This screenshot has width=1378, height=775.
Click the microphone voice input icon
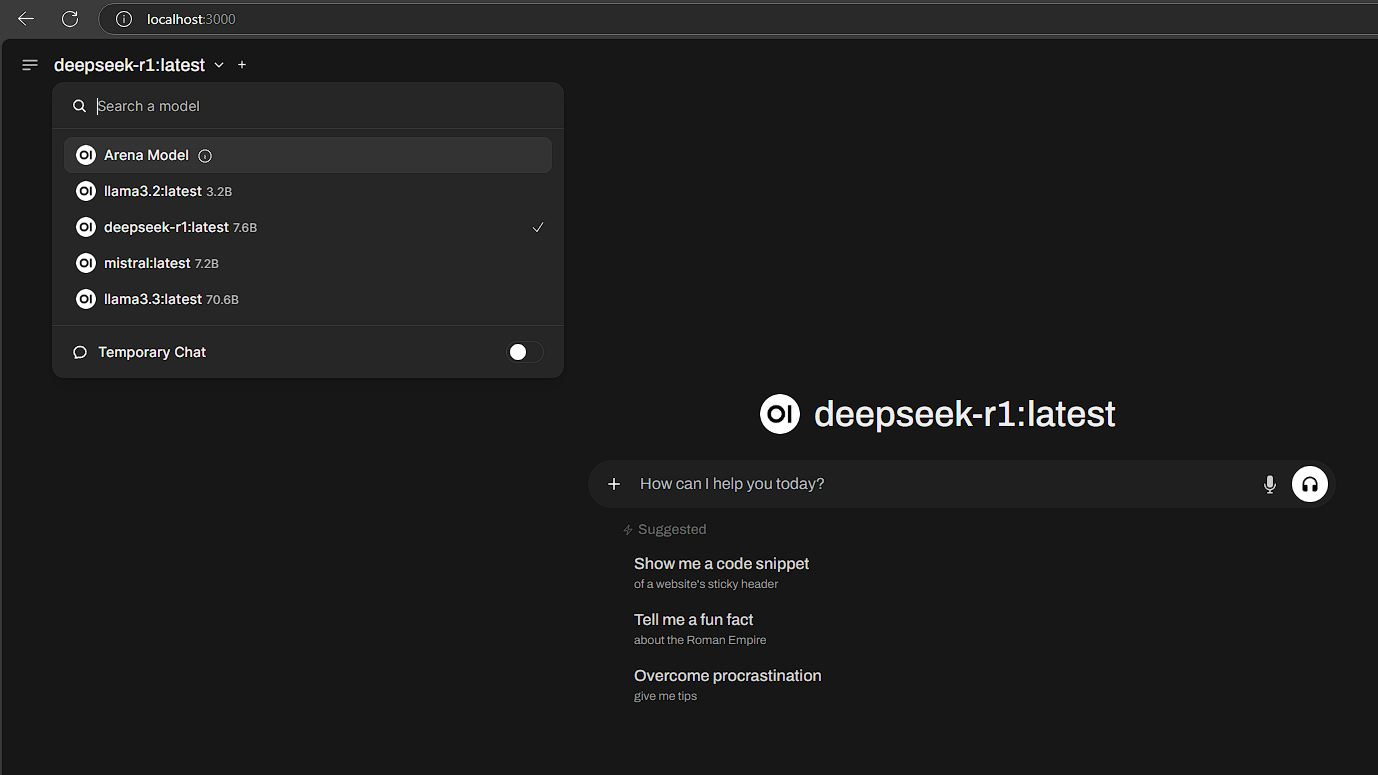1270,484
